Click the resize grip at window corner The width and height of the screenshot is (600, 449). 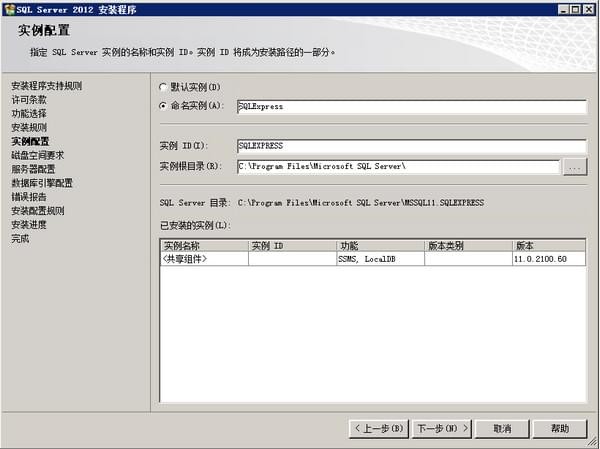tap(593, 442)
